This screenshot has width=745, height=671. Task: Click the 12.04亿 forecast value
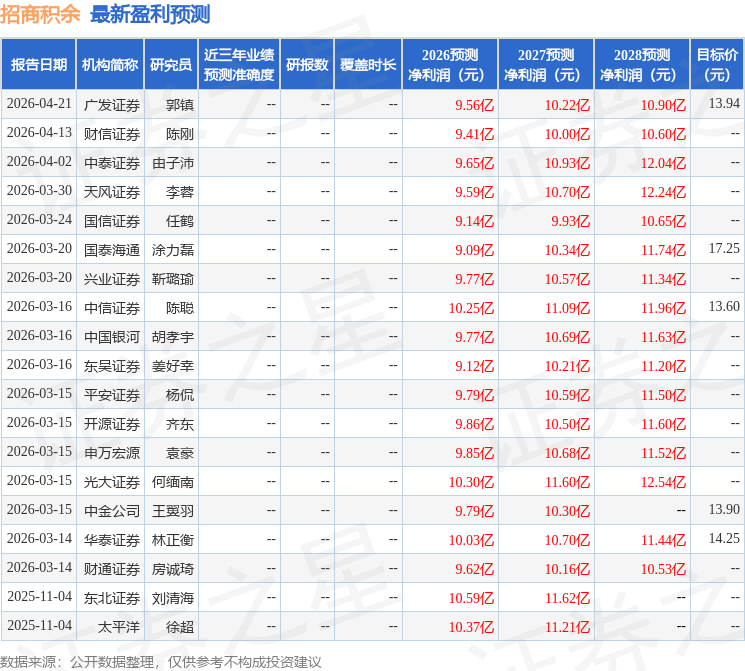[x=663, y=163]
